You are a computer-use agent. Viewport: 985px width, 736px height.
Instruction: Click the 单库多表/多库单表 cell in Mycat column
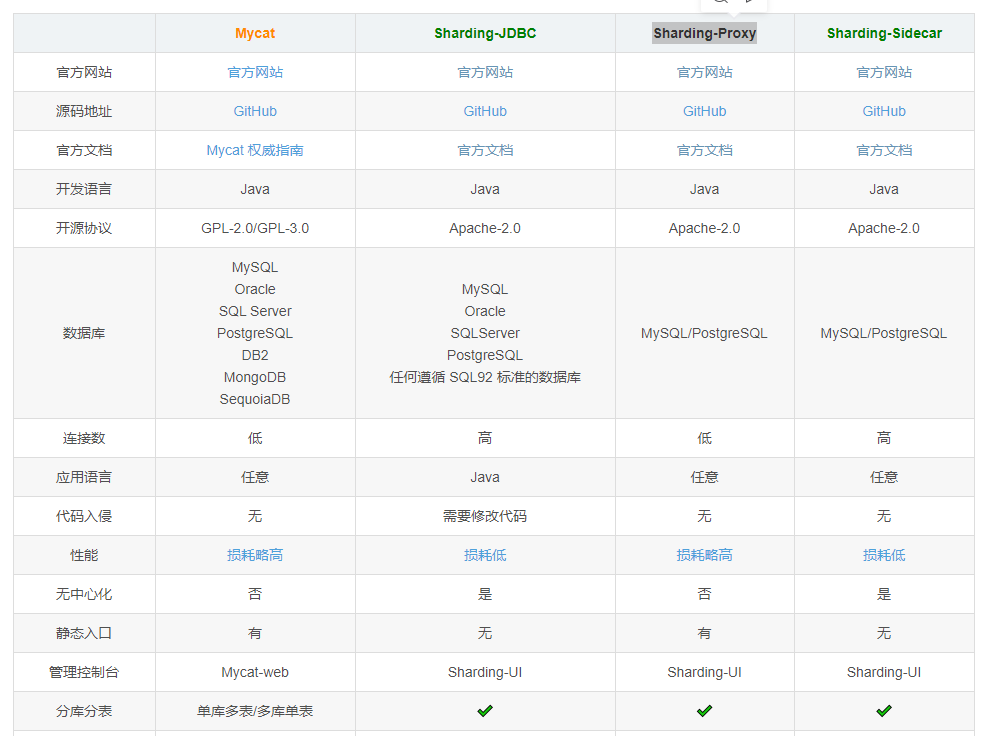click(x=255, y=711)
